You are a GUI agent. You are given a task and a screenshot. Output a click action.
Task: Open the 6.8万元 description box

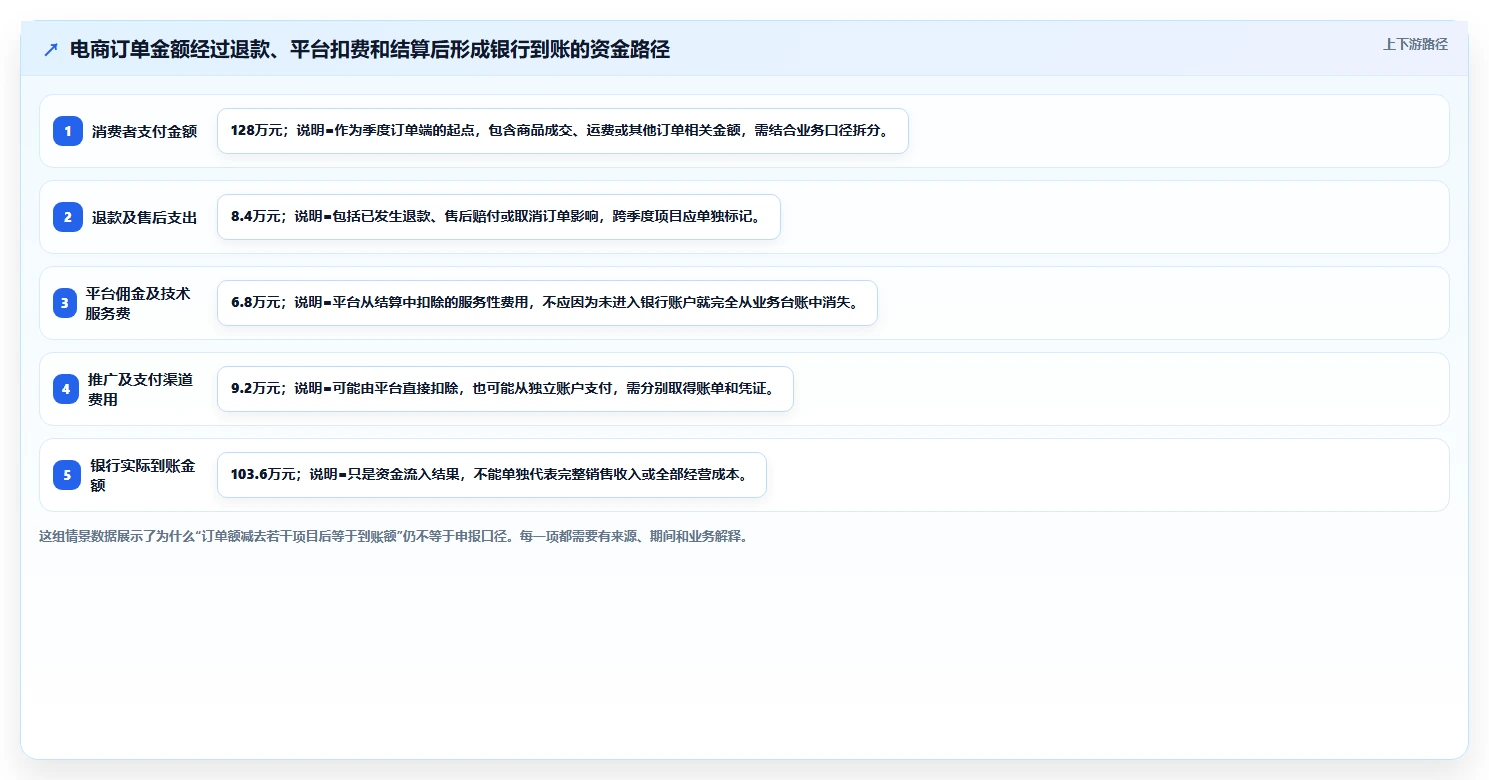tap(547, 303)
